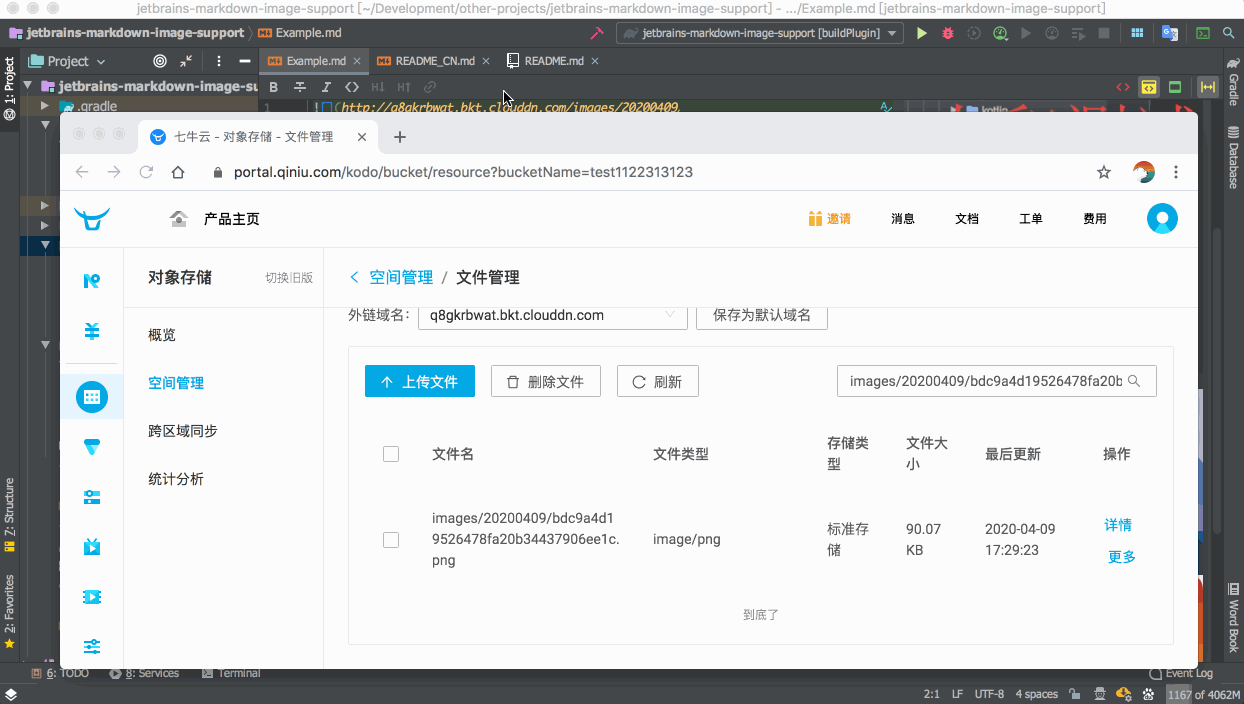Open Search Everywhere magnifier in IDE
Screen dimensions: 1244x704
pyautogui.click(x=1230, y=33)
